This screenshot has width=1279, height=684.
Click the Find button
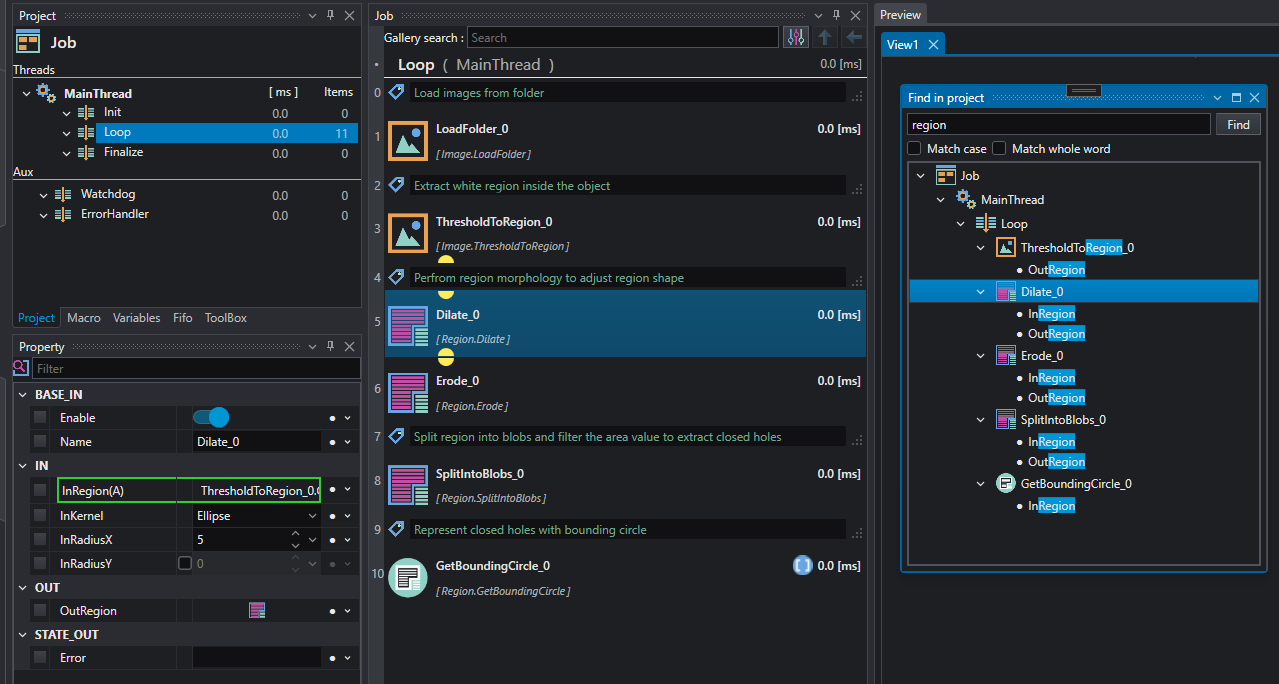pyautogui.click(x=1238, y=125)
